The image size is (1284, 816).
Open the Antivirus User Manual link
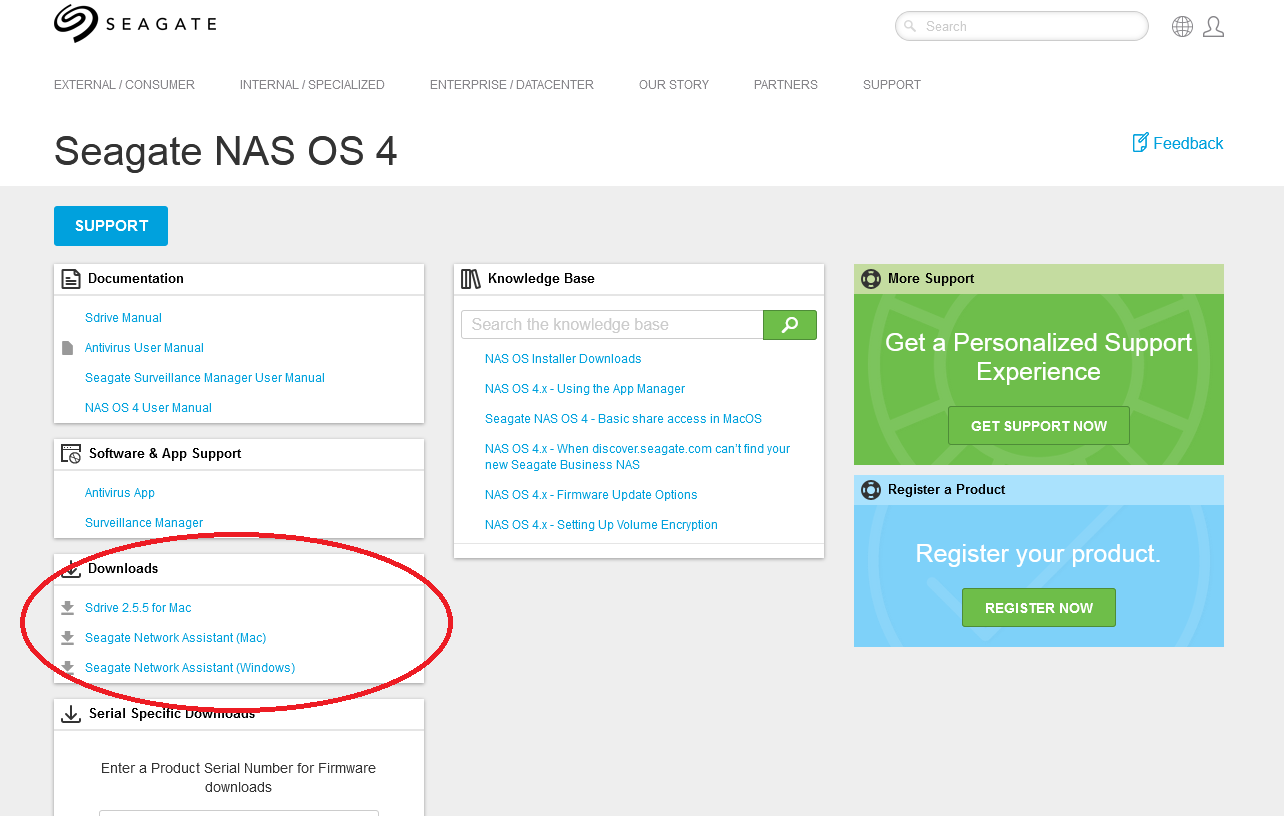pos(144,348)
